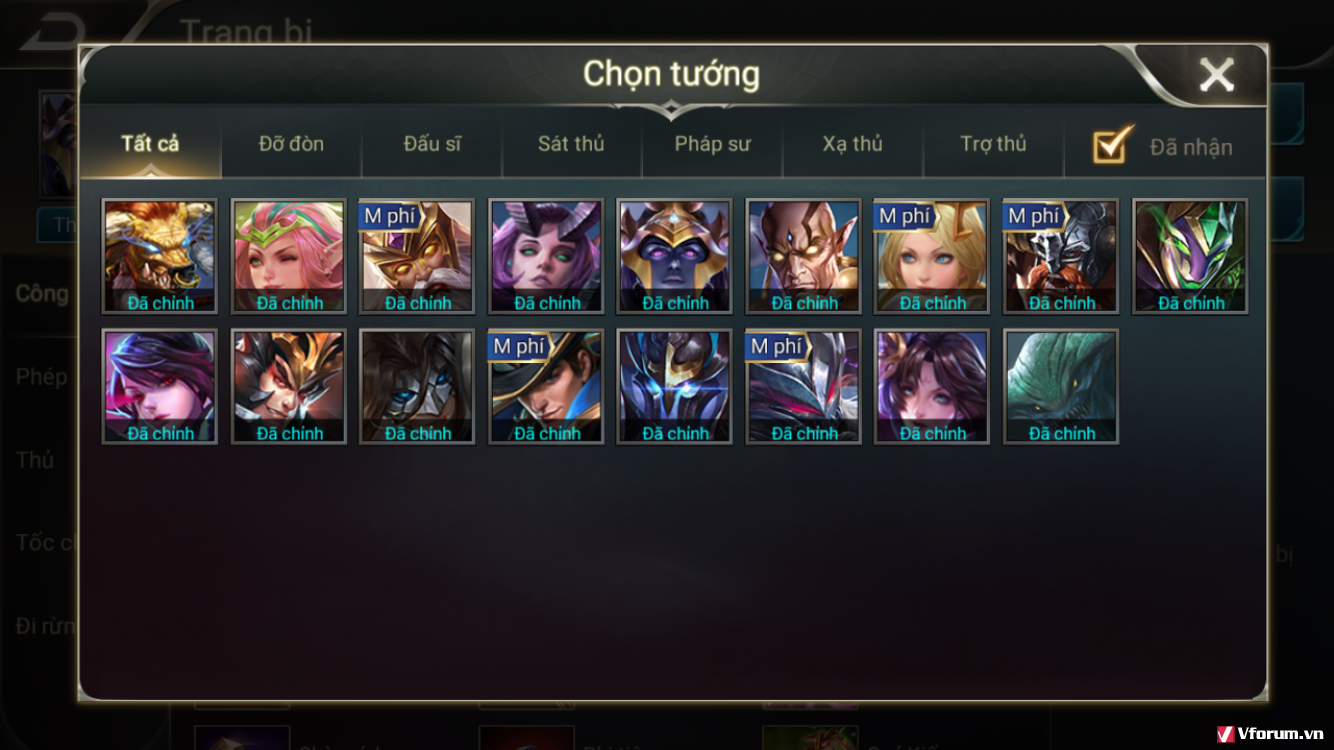Choose the pink-haired girl with green tiara

point(289,256)
